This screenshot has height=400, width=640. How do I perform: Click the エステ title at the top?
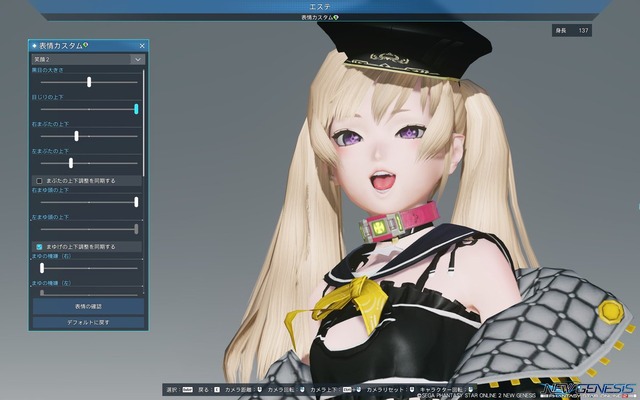click(320, 7)
